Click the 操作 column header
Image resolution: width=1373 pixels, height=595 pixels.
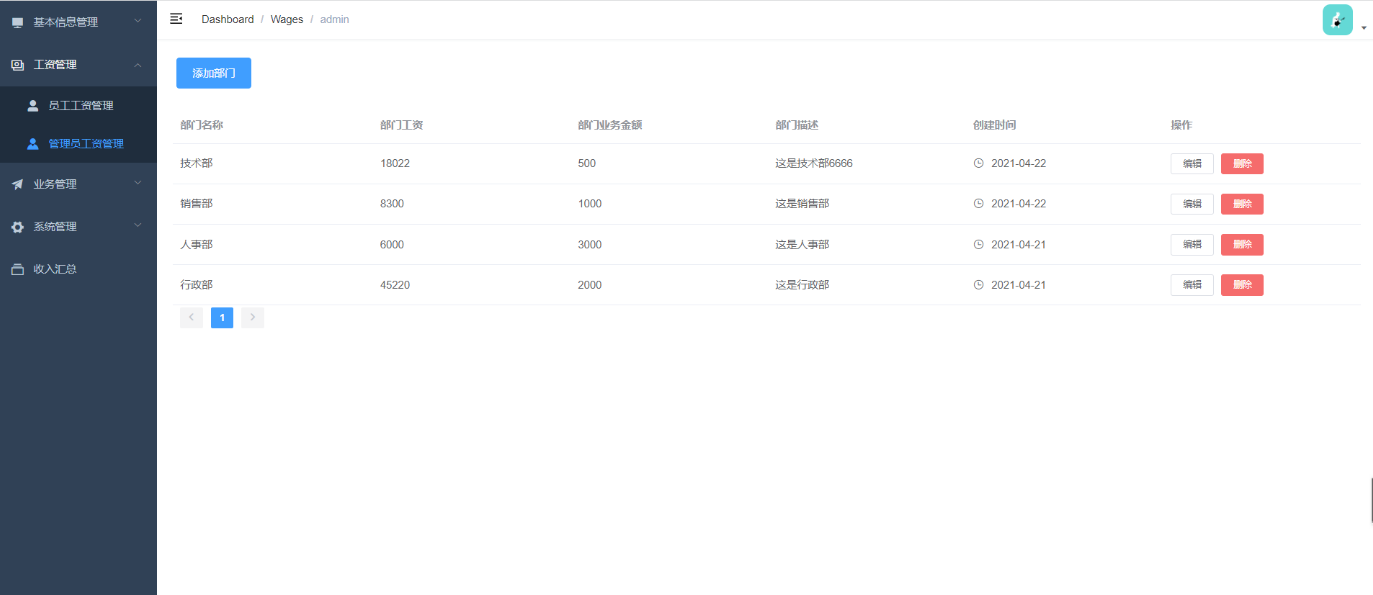pyautogui.click(x=1181, y=125)
